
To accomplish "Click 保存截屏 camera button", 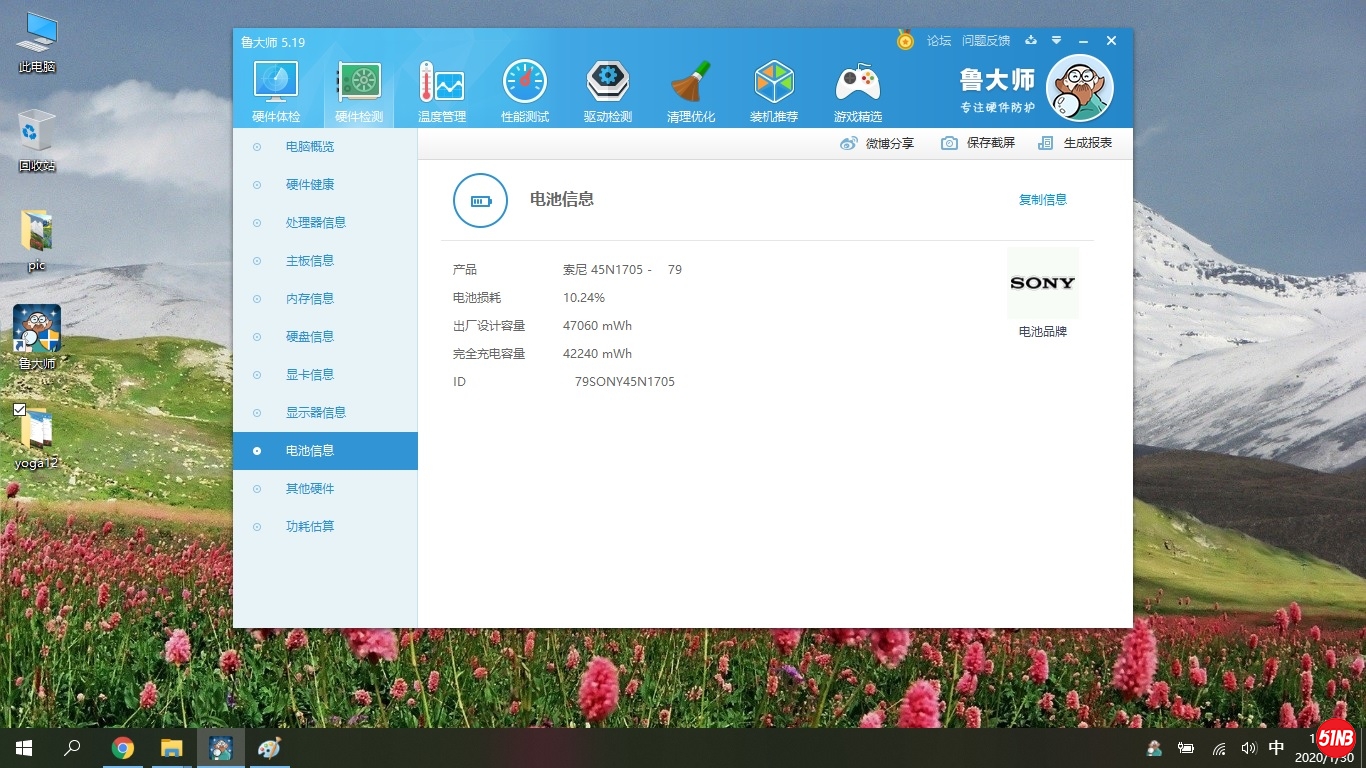I will (978, 143).
